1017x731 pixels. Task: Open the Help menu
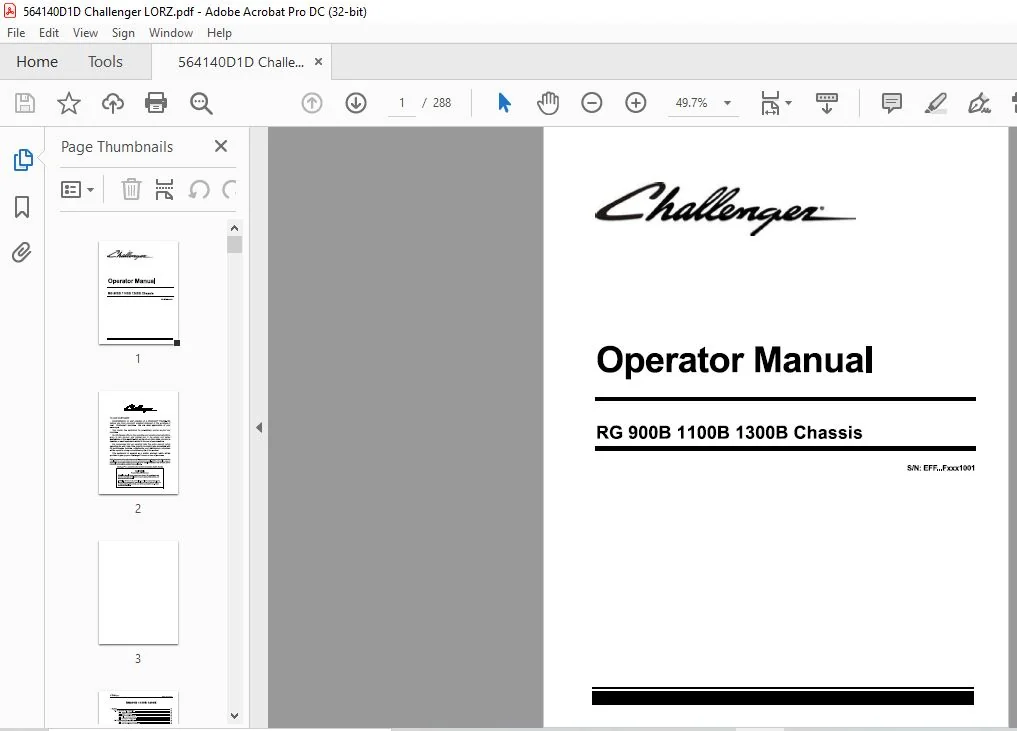click(x=219, y=33)
